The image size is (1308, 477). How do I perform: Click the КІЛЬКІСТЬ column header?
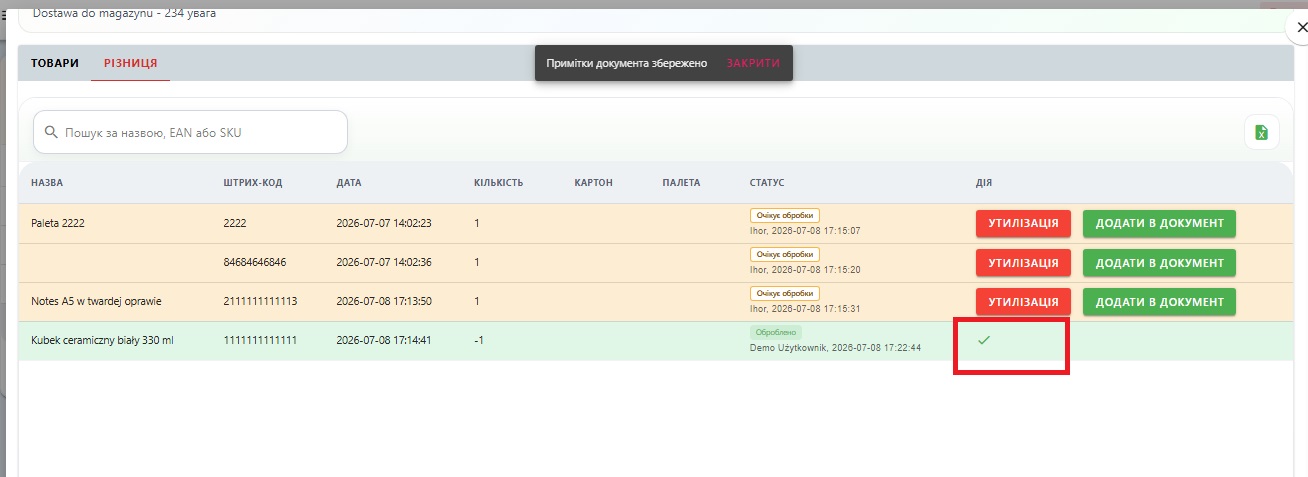tap(499, 183)
